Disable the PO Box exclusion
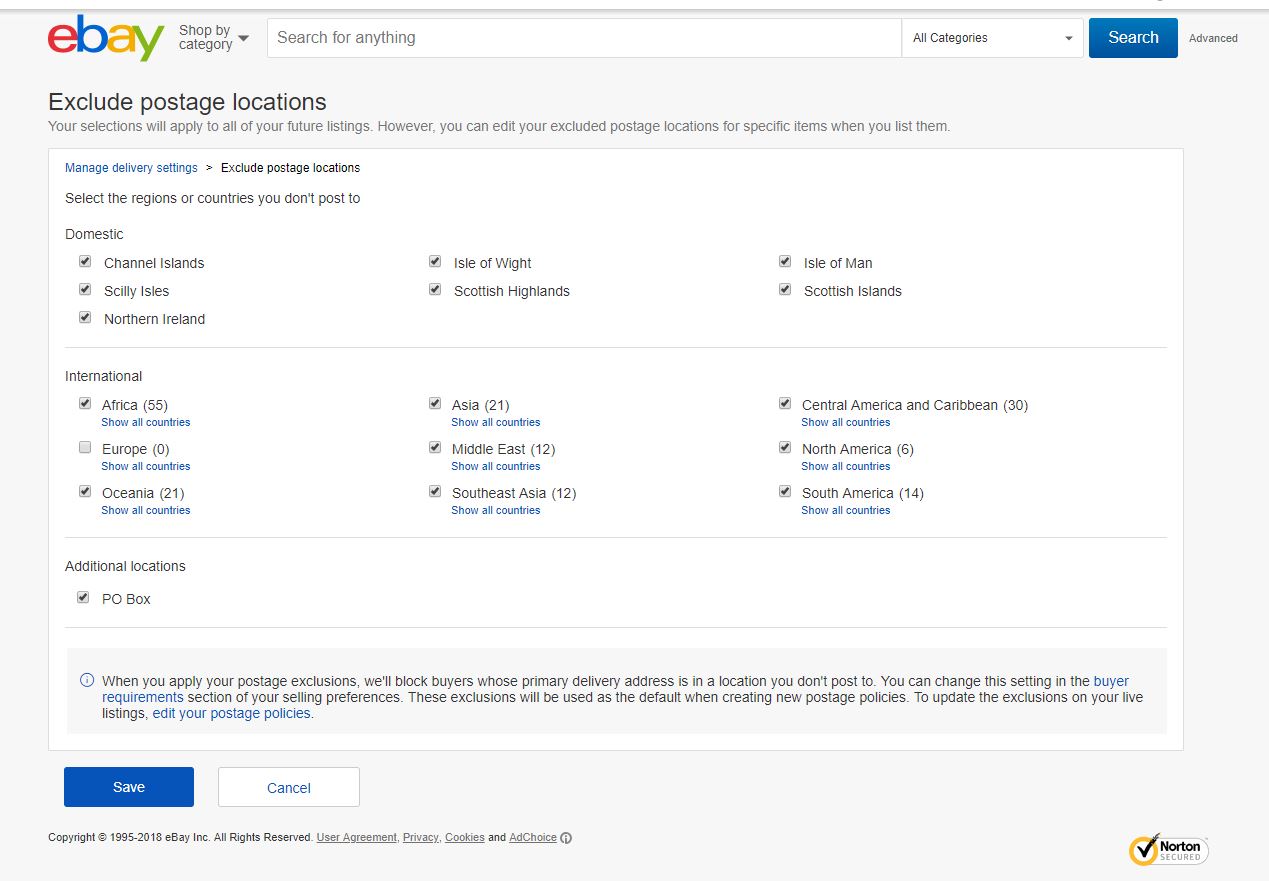1269x881 pixels. tap(83, 597)
